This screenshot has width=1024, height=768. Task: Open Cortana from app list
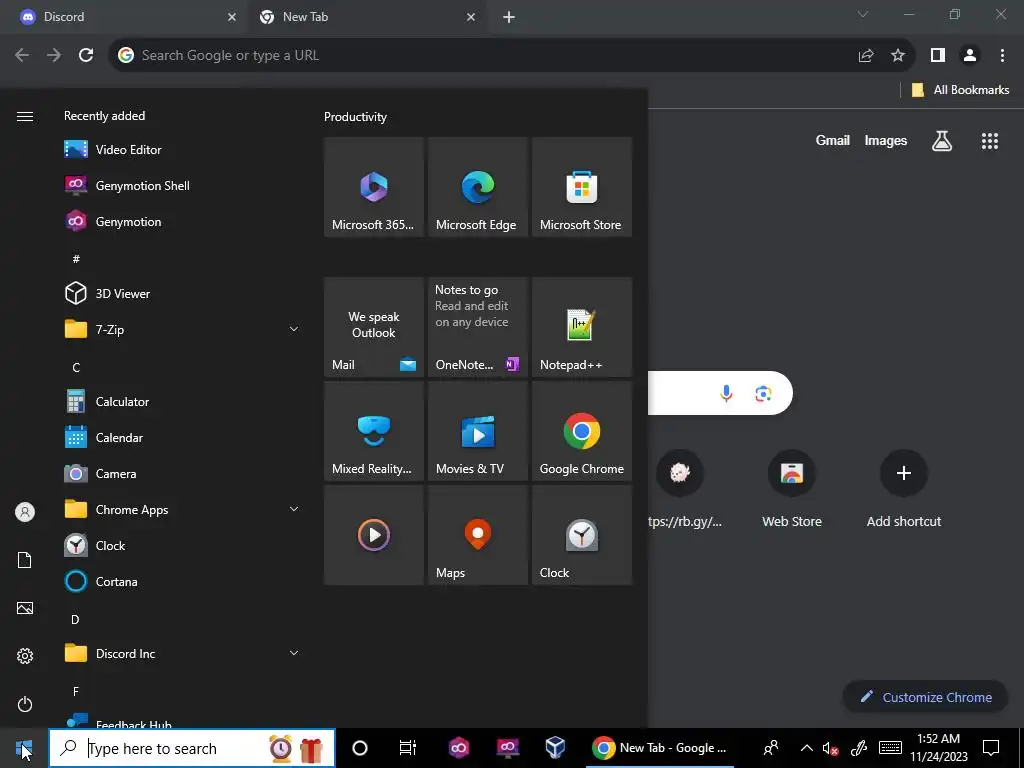[183, 581]
